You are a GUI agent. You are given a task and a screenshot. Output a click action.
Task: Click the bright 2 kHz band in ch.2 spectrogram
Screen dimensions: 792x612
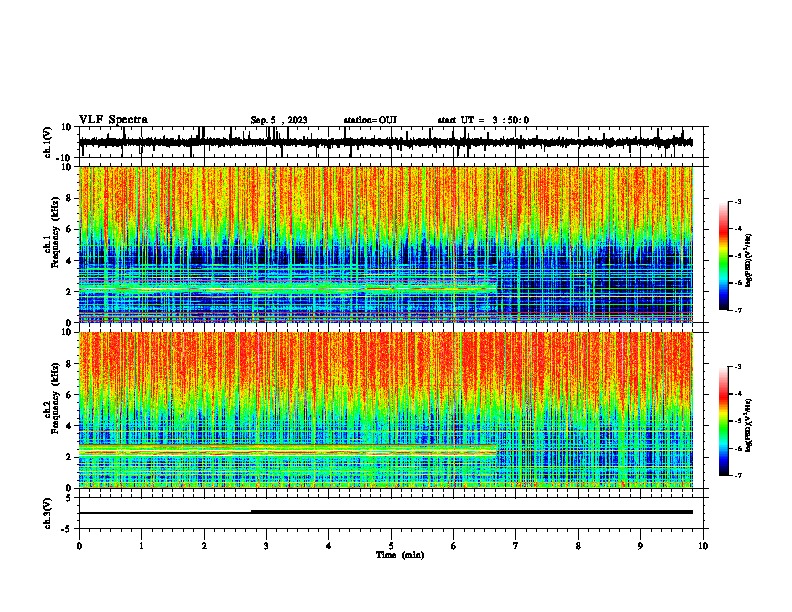point(288,449)
